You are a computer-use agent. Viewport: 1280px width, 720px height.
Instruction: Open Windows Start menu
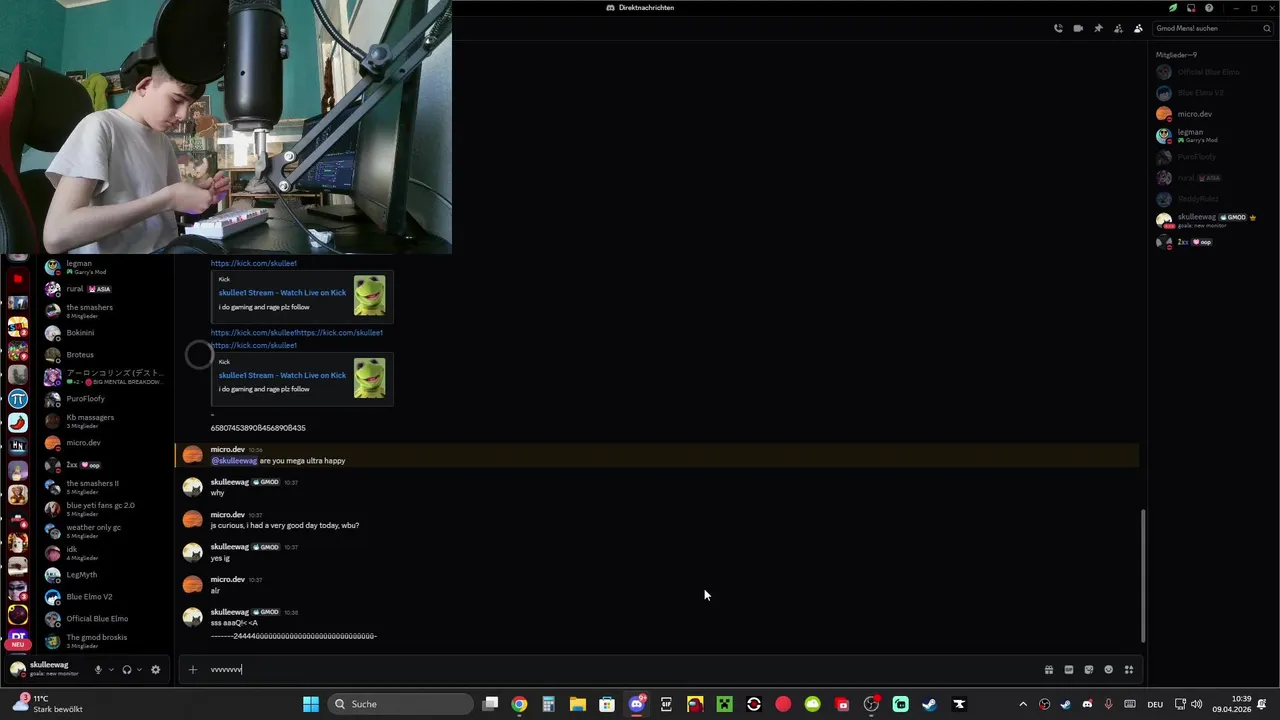pos(311,704)
